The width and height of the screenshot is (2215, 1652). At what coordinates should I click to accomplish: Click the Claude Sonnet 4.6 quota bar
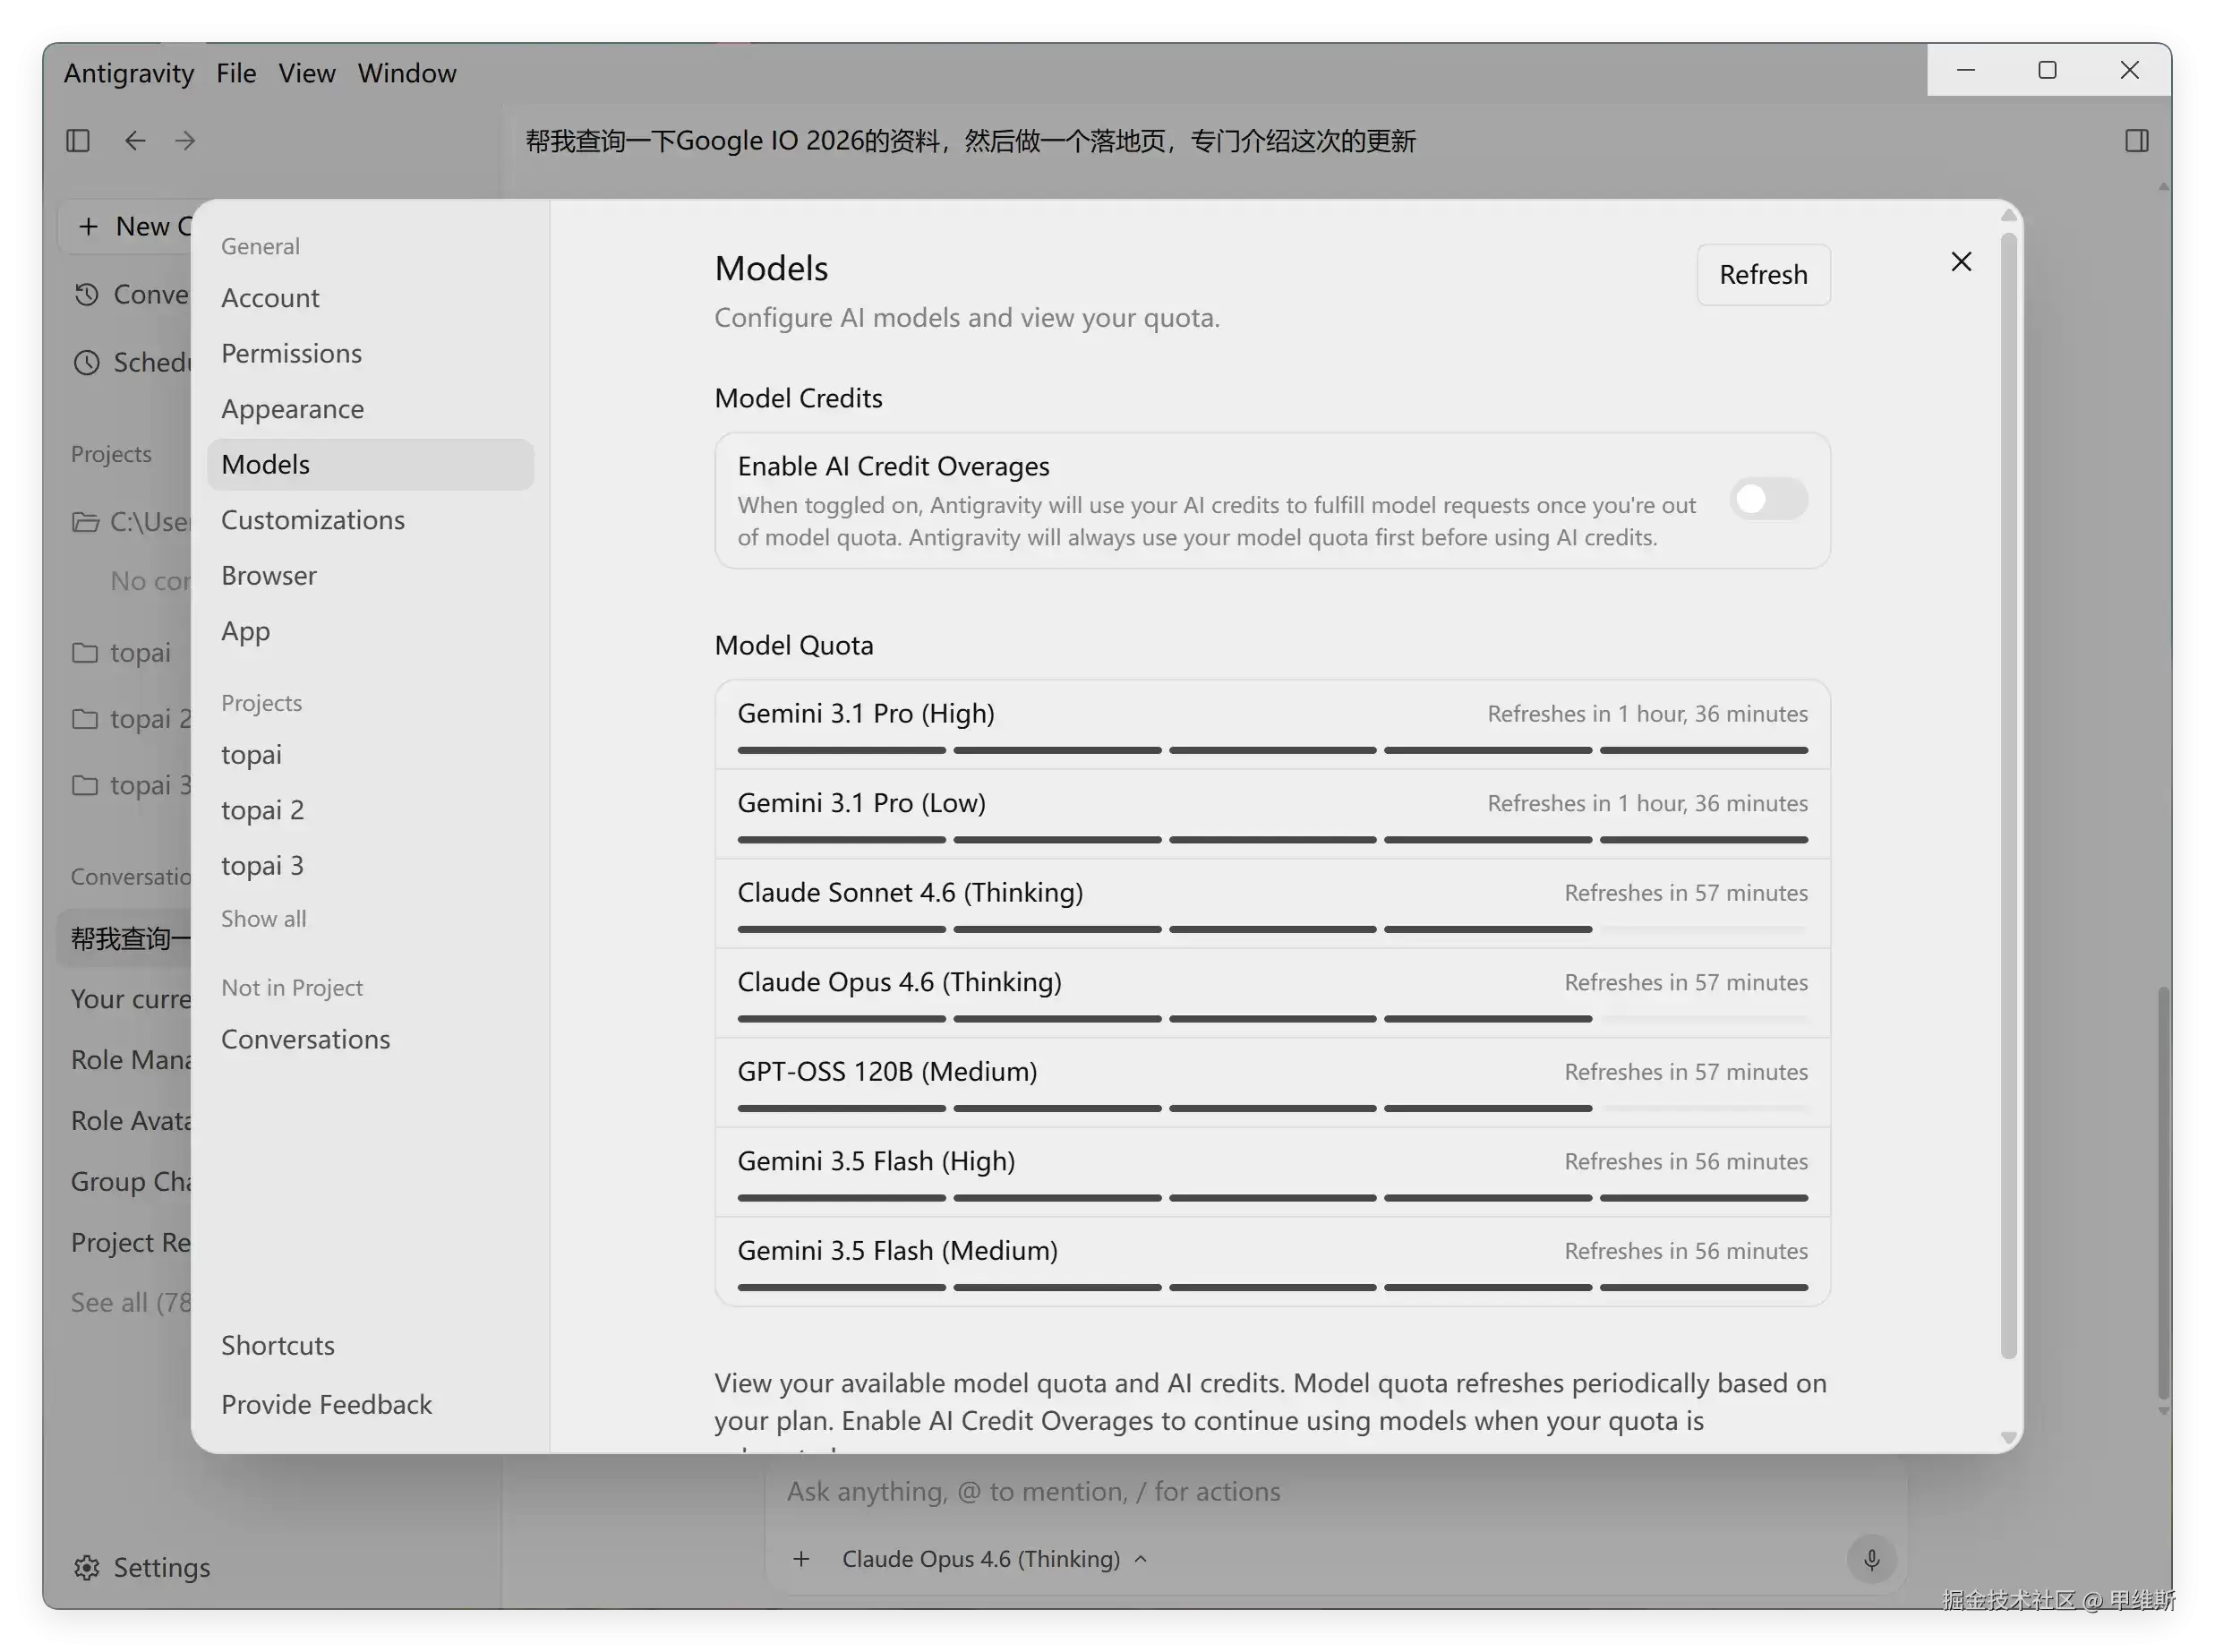[x=1272, y=930]
